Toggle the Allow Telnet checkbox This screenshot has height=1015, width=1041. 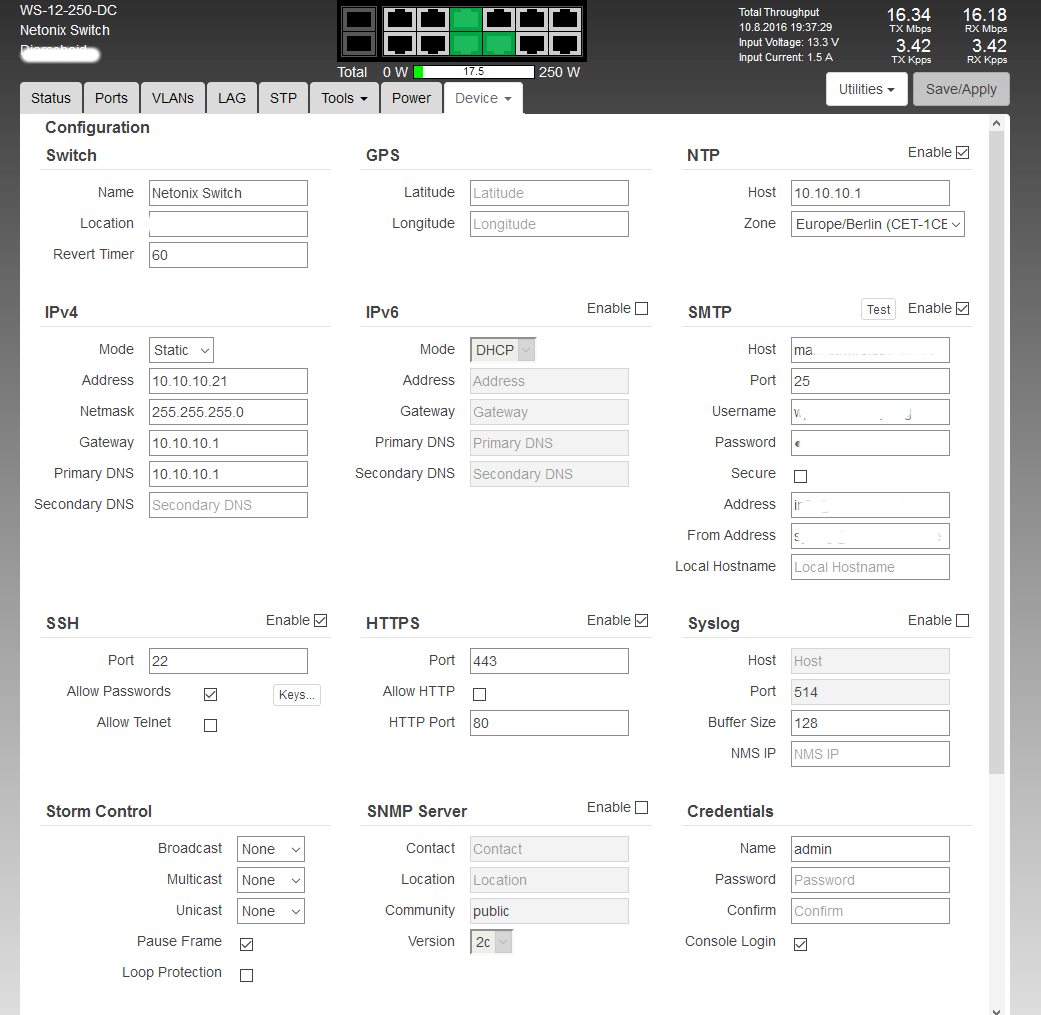point(210,725)
